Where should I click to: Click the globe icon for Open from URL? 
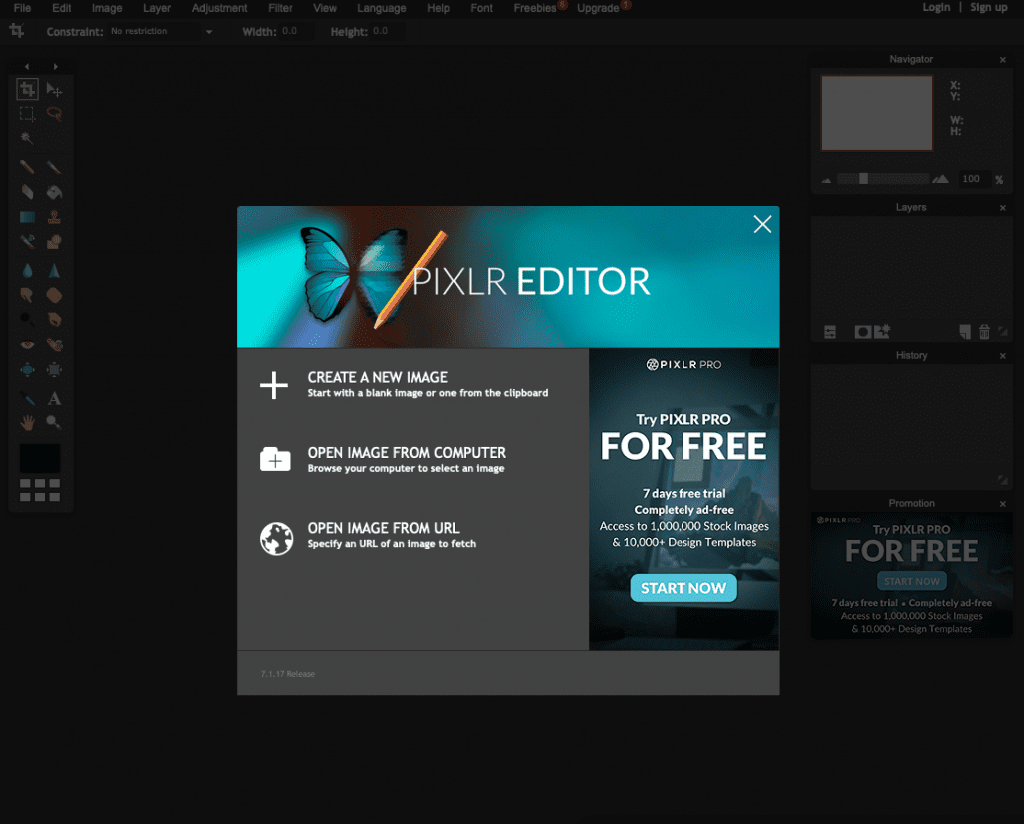tap(275, 538)
